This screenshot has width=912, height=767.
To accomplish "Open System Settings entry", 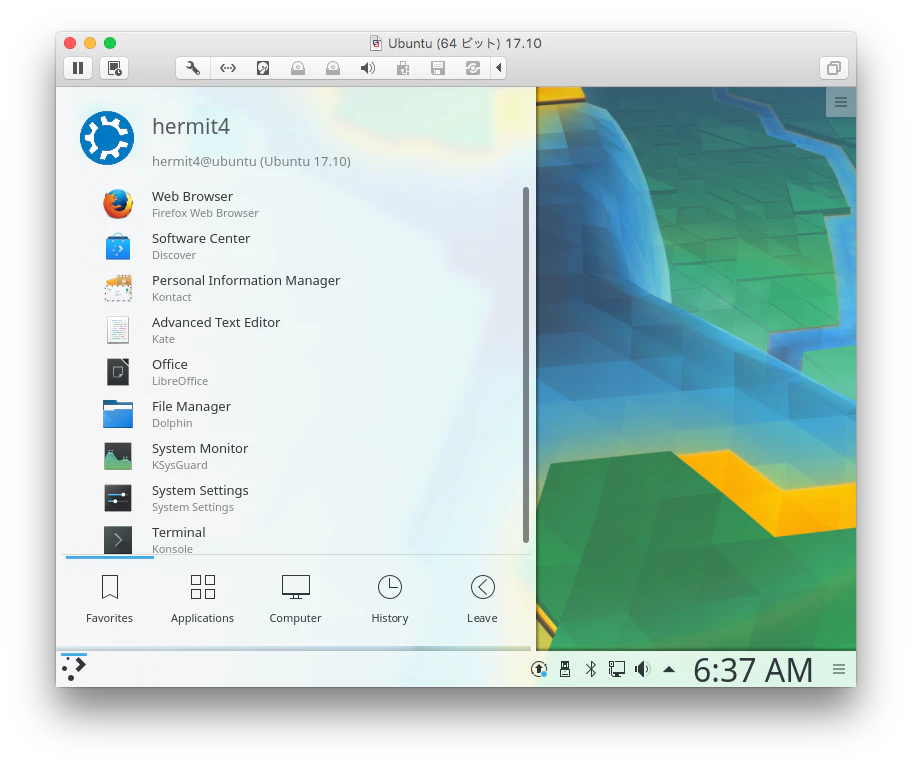I will (x=297, y=498).
